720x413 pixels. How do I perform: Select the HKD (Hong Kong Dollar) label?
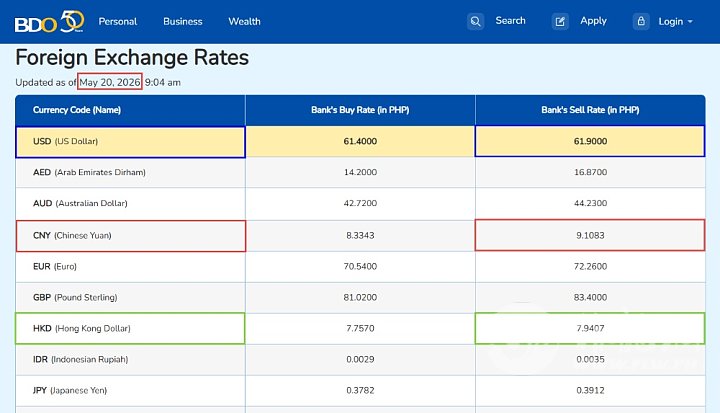click(x=82, y=328)
